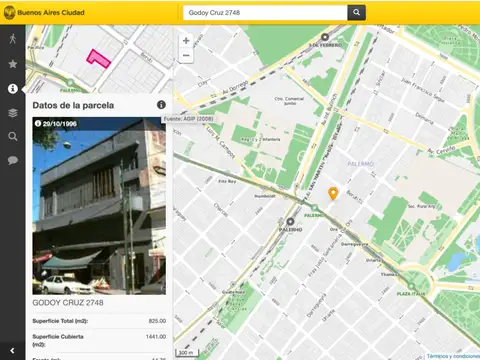Image resolution: width=480 pixels, height=360 pixels.
Task: Open the building photo of Godoy Cruz 2748
Action: [x=99, y=206]
